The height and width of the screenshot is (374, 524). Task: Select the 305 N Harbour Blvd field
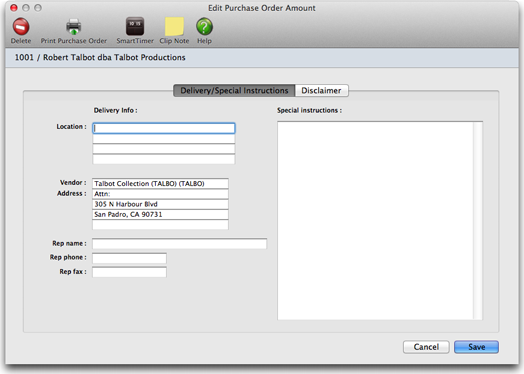click(160, 204)
